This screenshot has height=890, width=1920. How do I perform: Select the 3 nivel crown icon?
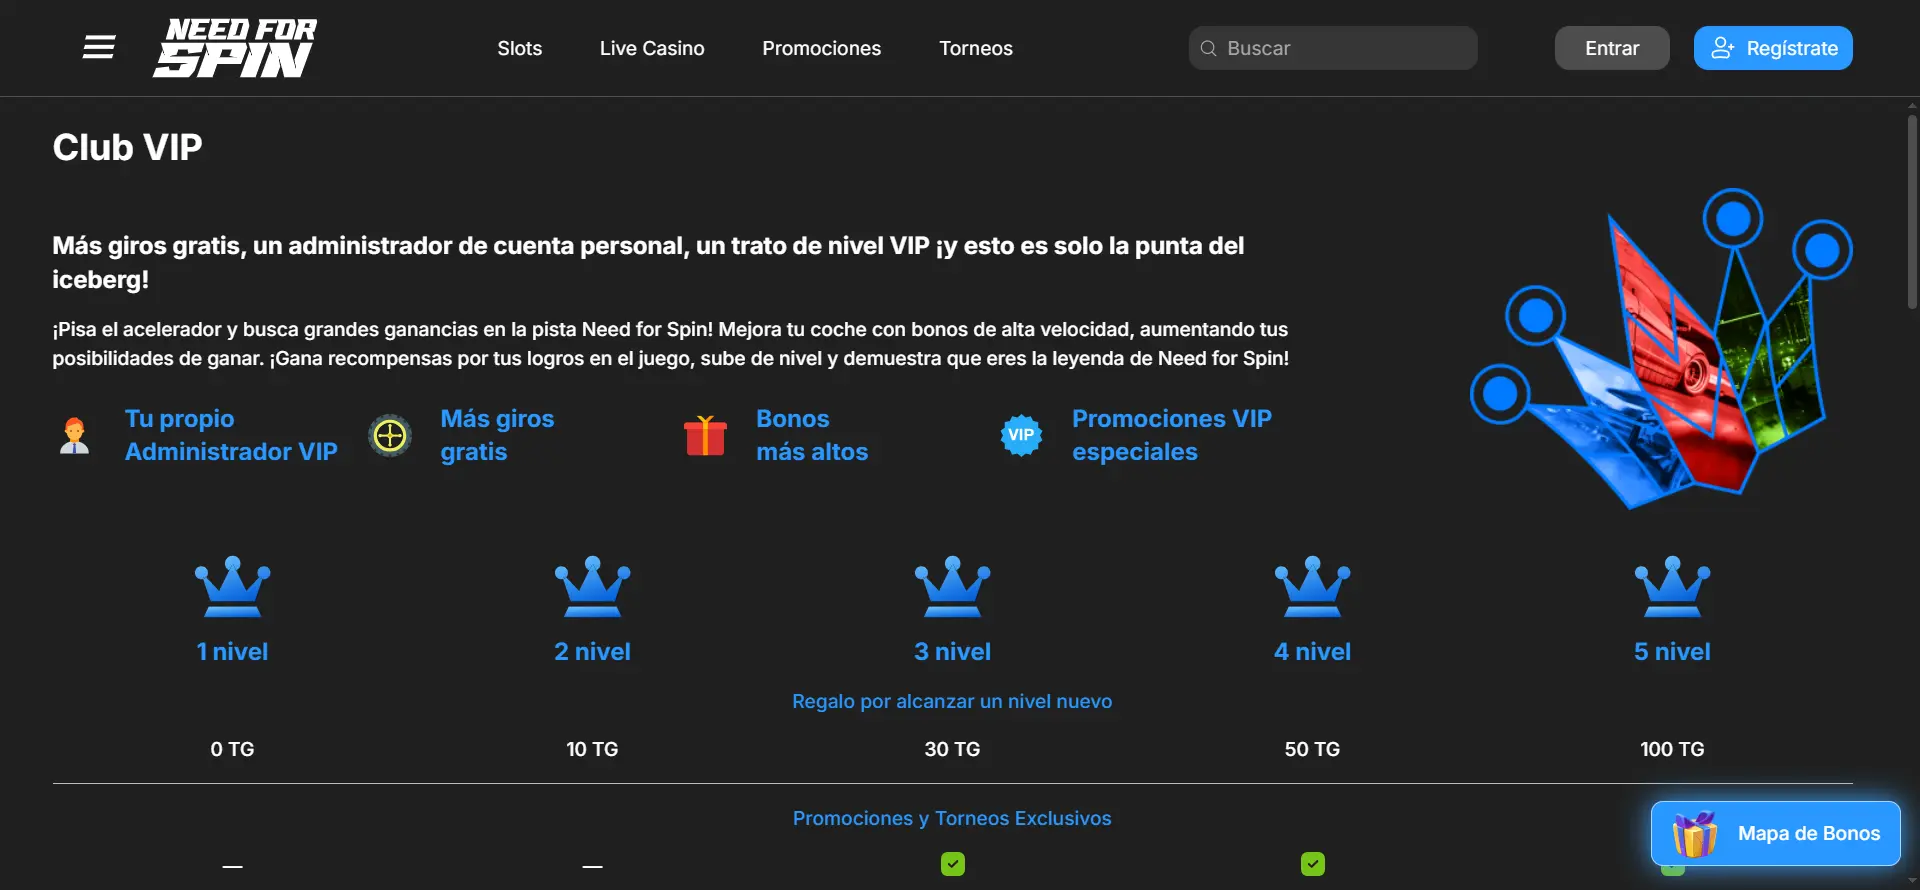tap(952, 587)
